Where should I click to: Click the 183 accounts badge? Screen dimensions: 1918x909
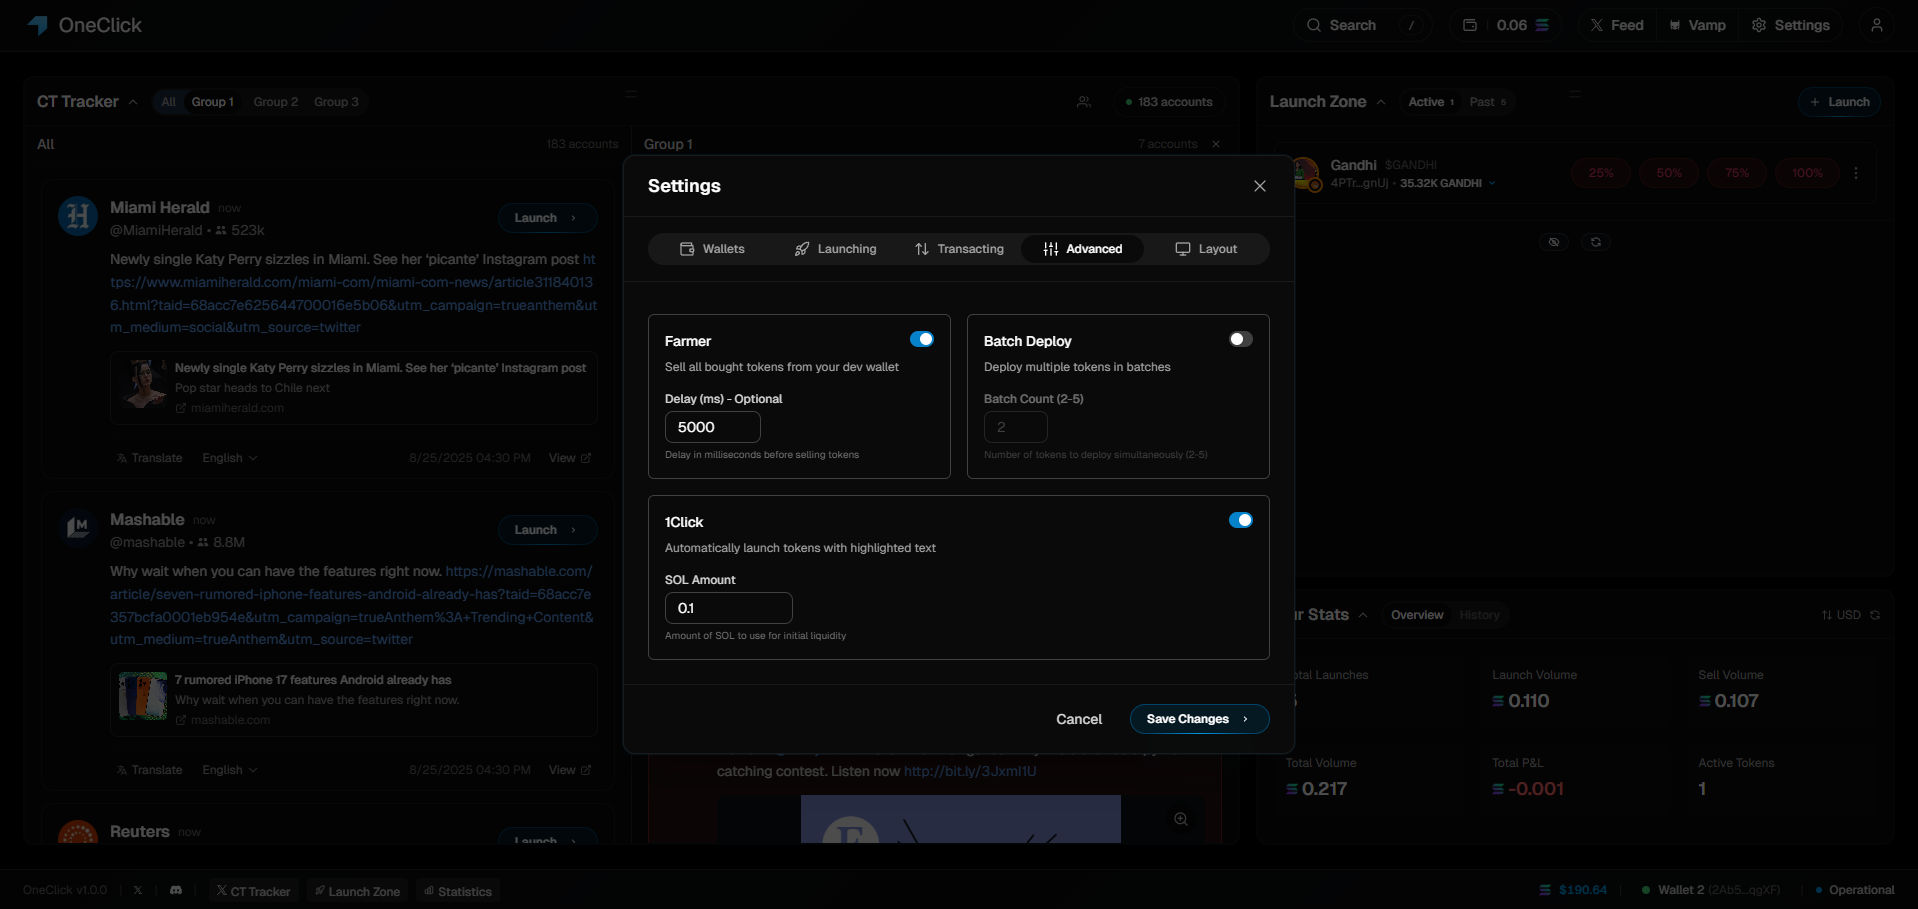tap(1169, 102)
